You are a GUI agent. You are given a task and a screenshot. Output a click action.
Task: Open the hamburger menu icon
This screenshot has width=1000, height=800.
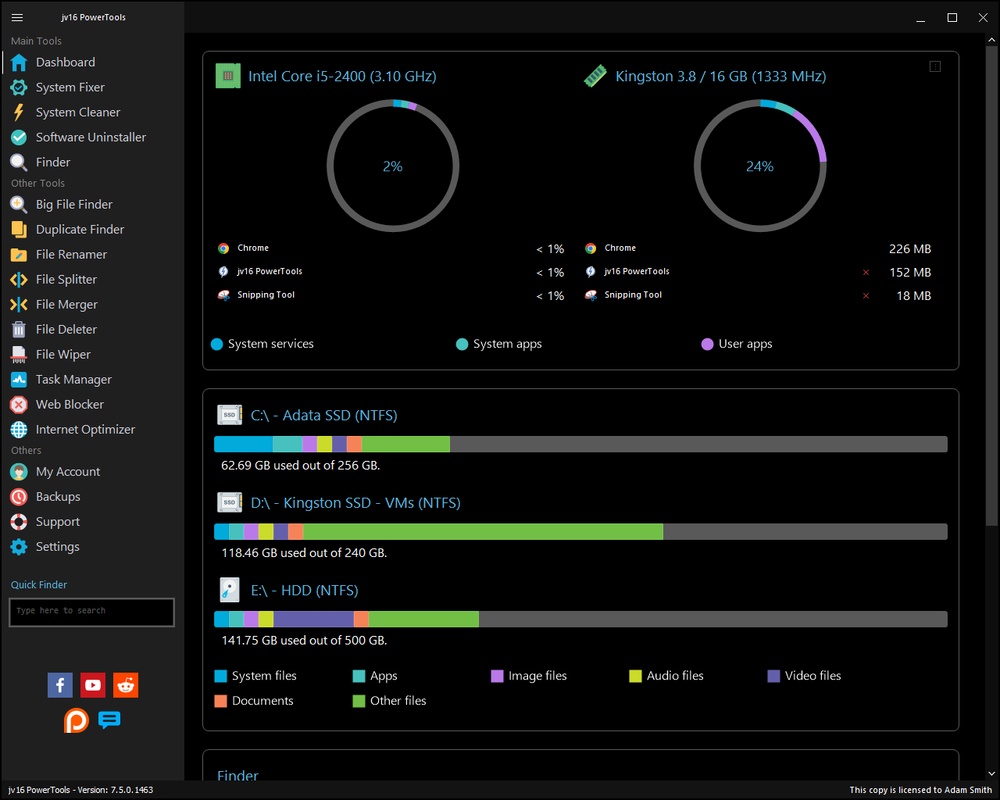(x=17, y=17)
